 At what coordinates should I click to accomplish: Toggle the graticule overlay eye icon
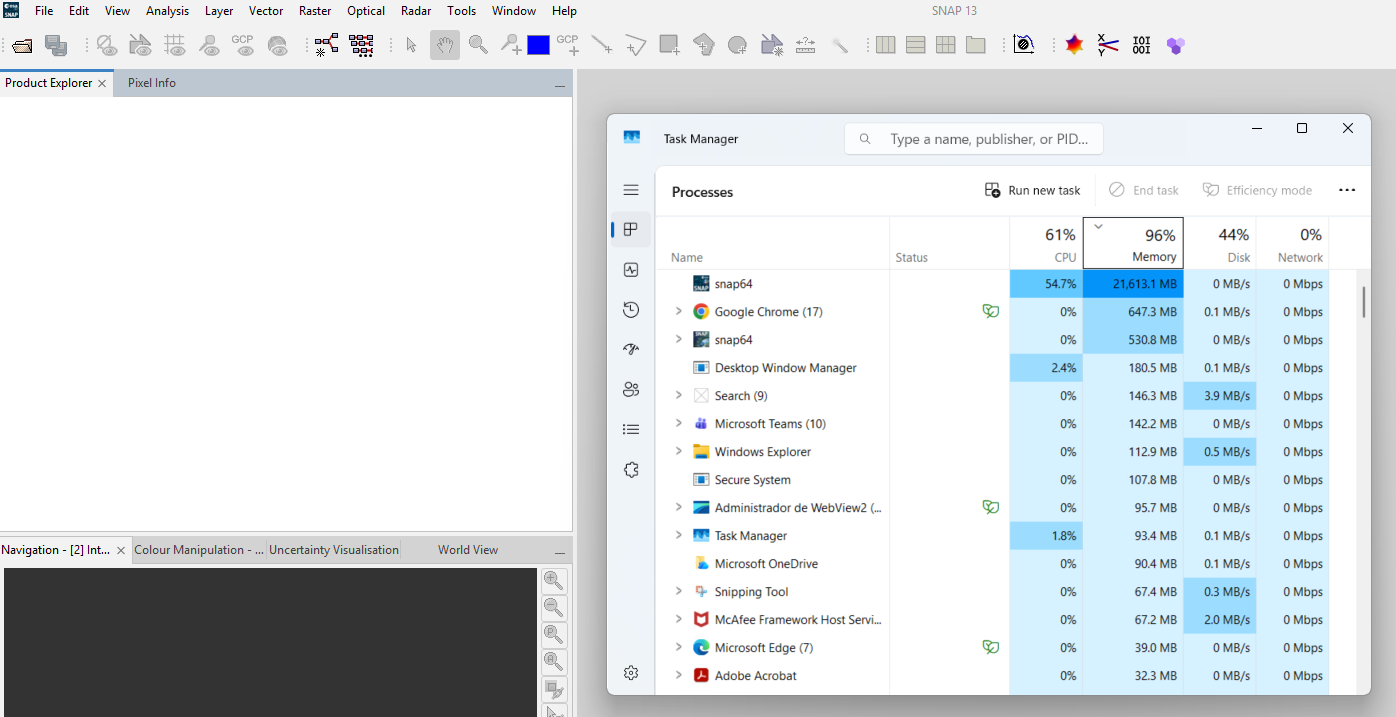175,45
